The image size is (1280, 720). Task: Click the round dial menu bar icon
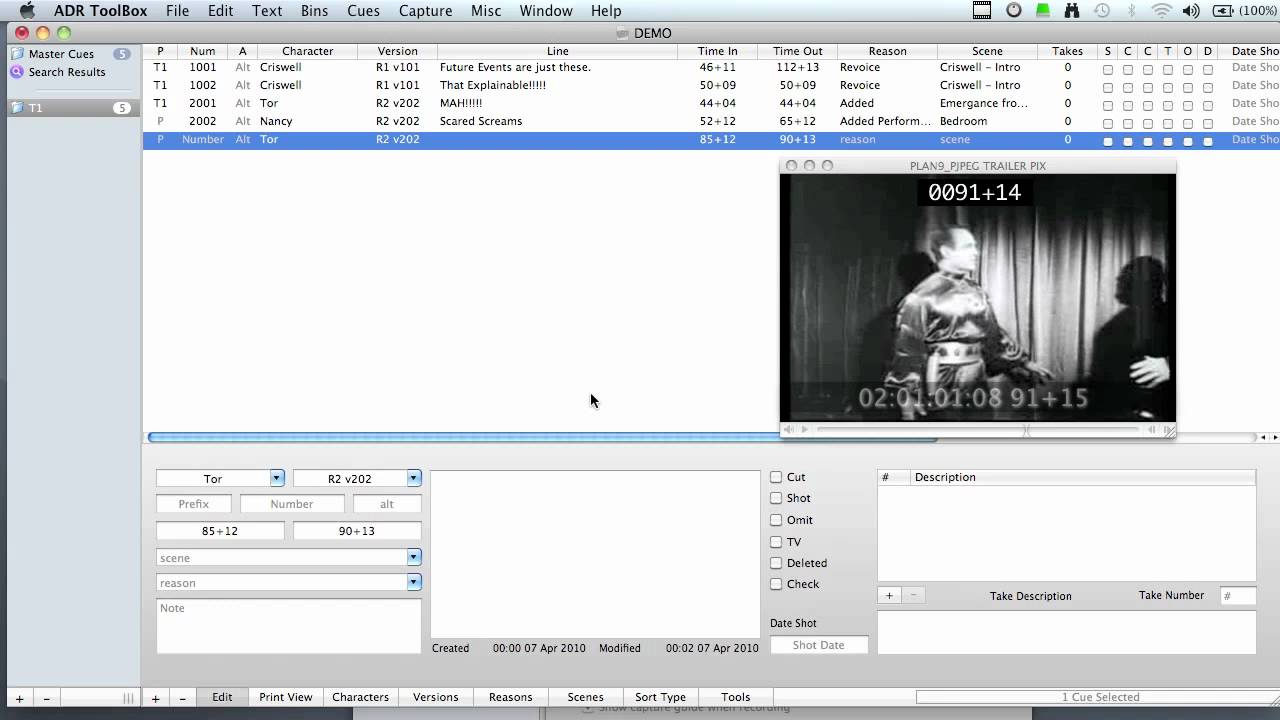point(1014,11)
